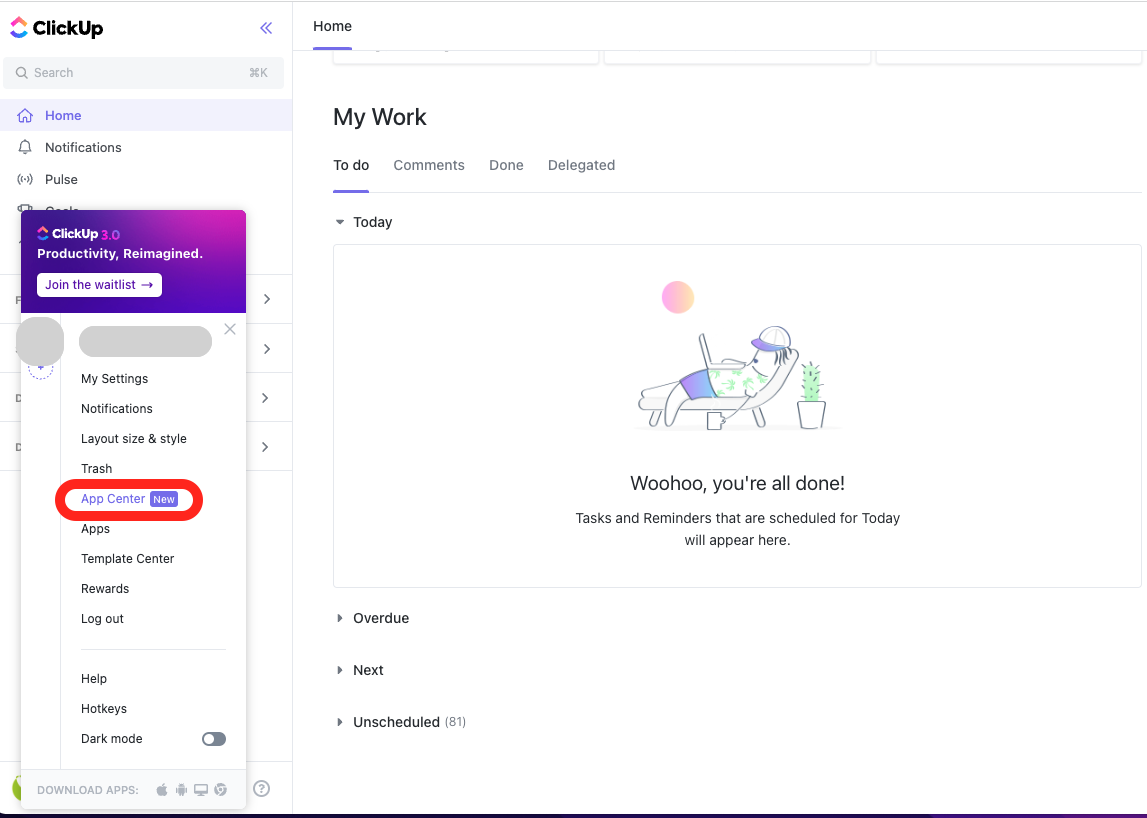Log out from the account menu
Image resolution: width=1147 pixels, height=818 pixels.
point(102,618)
